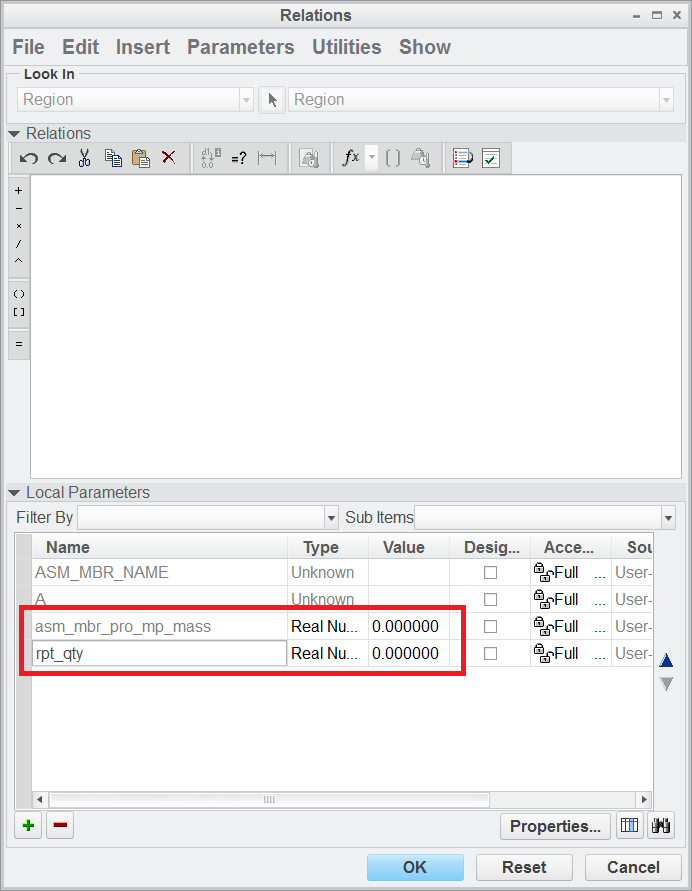692x891 pixels.
Task: Toggle dimension names and values icon
Action: pos(211,158)
